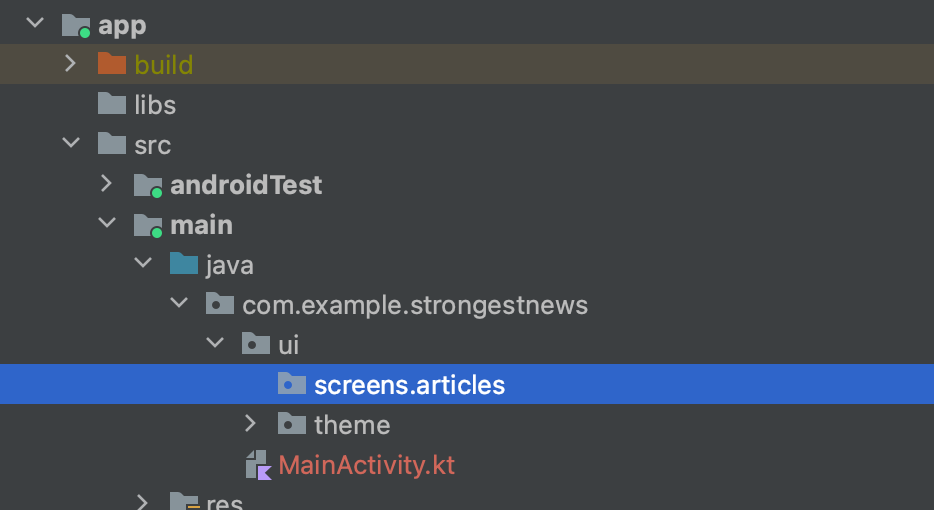Click the theme package icon

292,424
